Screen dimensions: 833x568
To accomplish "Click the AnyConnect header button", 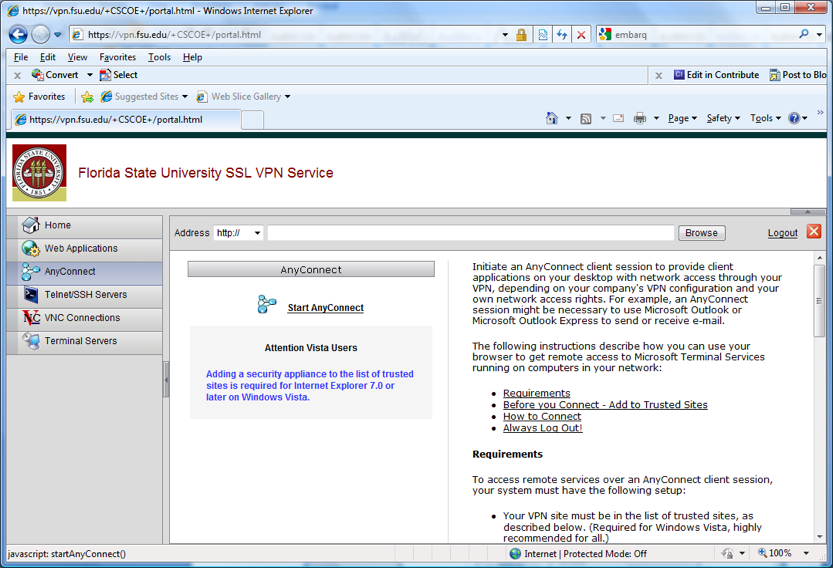I will coord(311,269).
